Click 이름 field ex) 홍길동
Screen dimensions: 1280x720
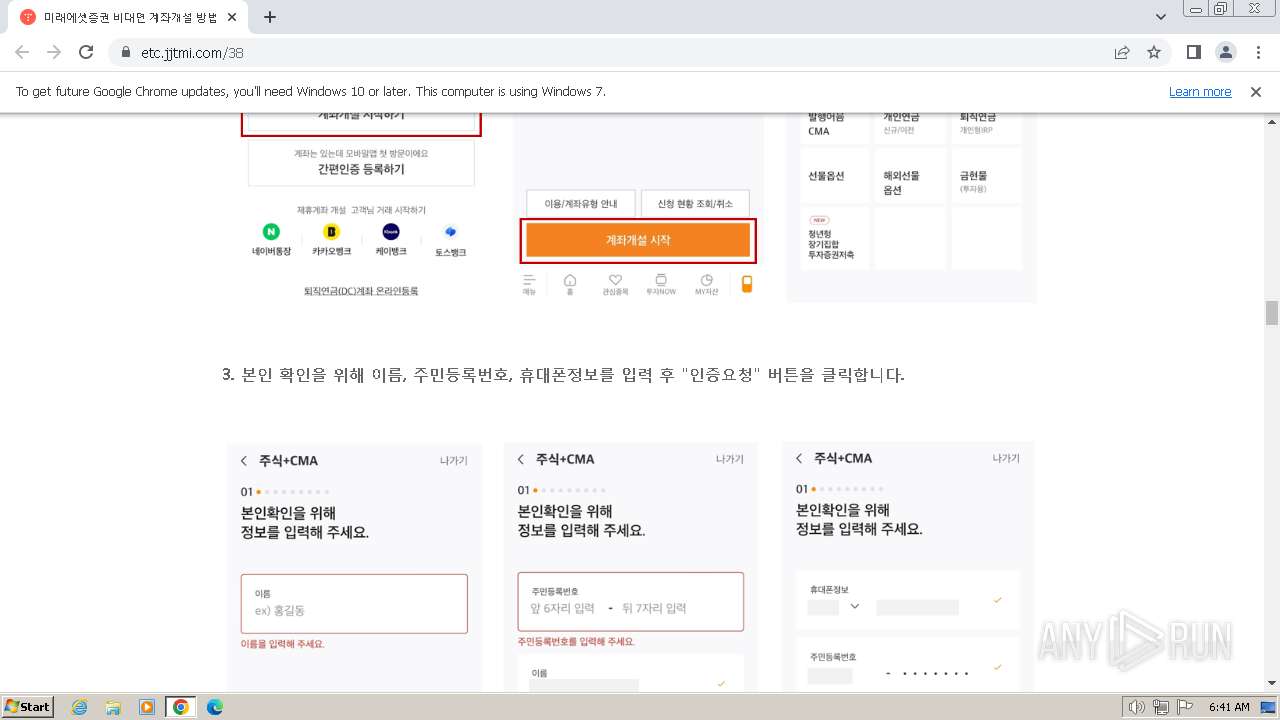pos(354,603)
